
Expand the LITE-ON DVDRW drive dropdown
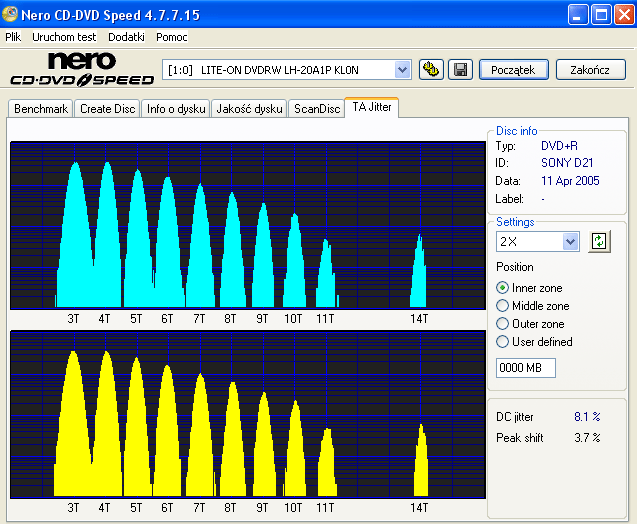[402, 70]
